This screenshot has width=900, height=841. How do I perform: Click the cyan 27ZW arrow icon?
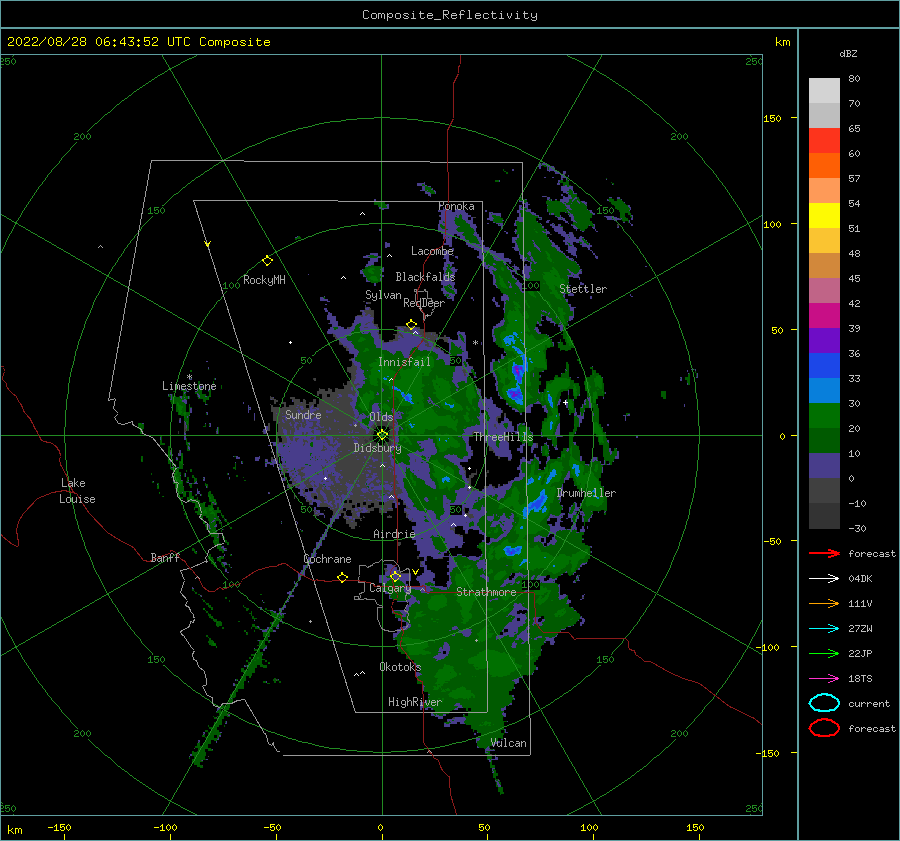click(824, 629)
